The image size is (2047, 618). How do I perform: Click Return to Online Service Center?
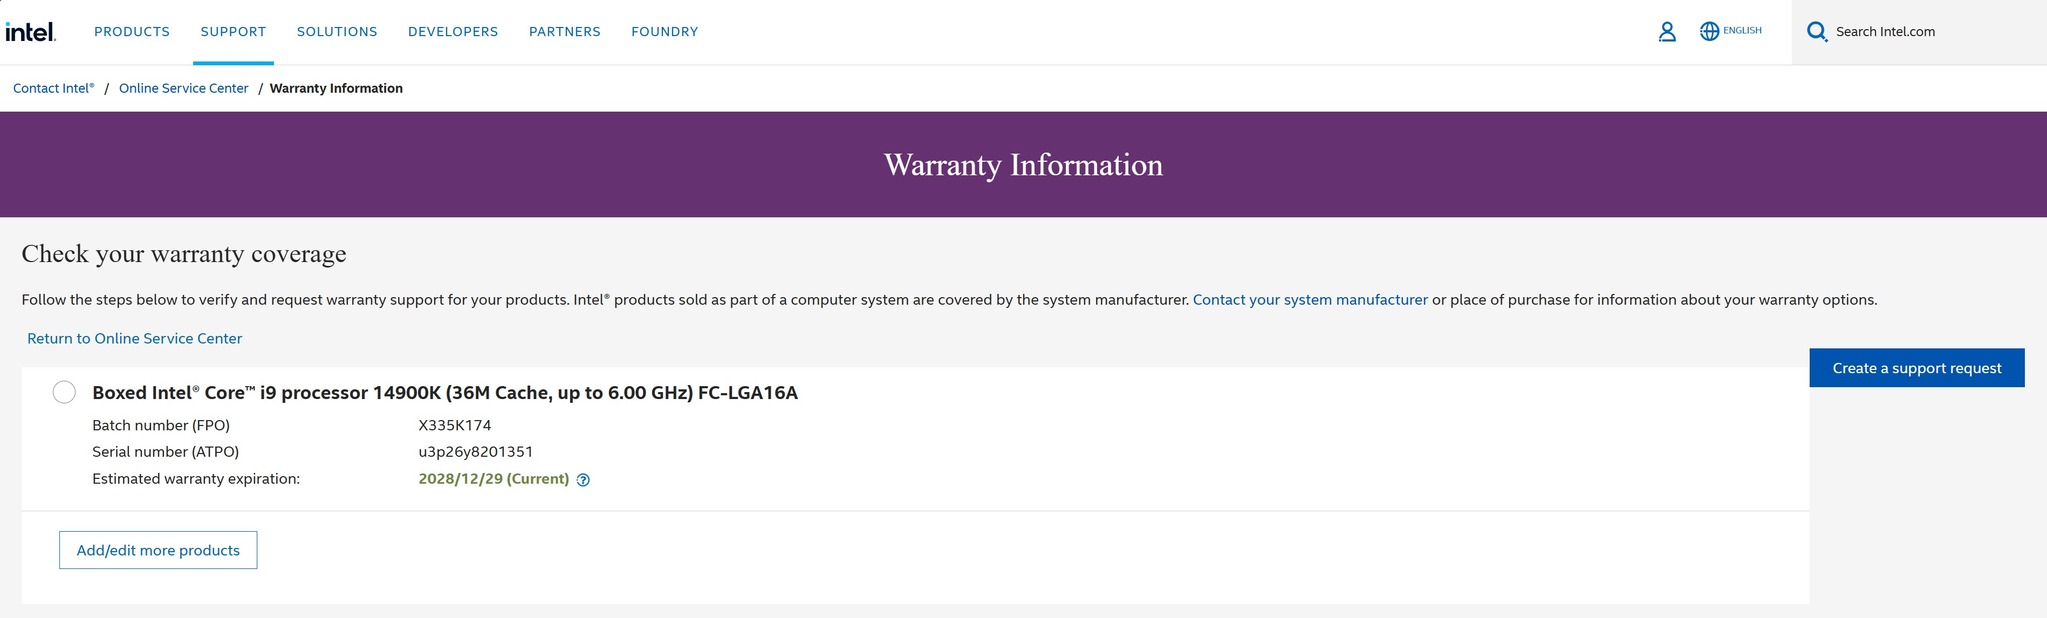[x=135, y=339]
